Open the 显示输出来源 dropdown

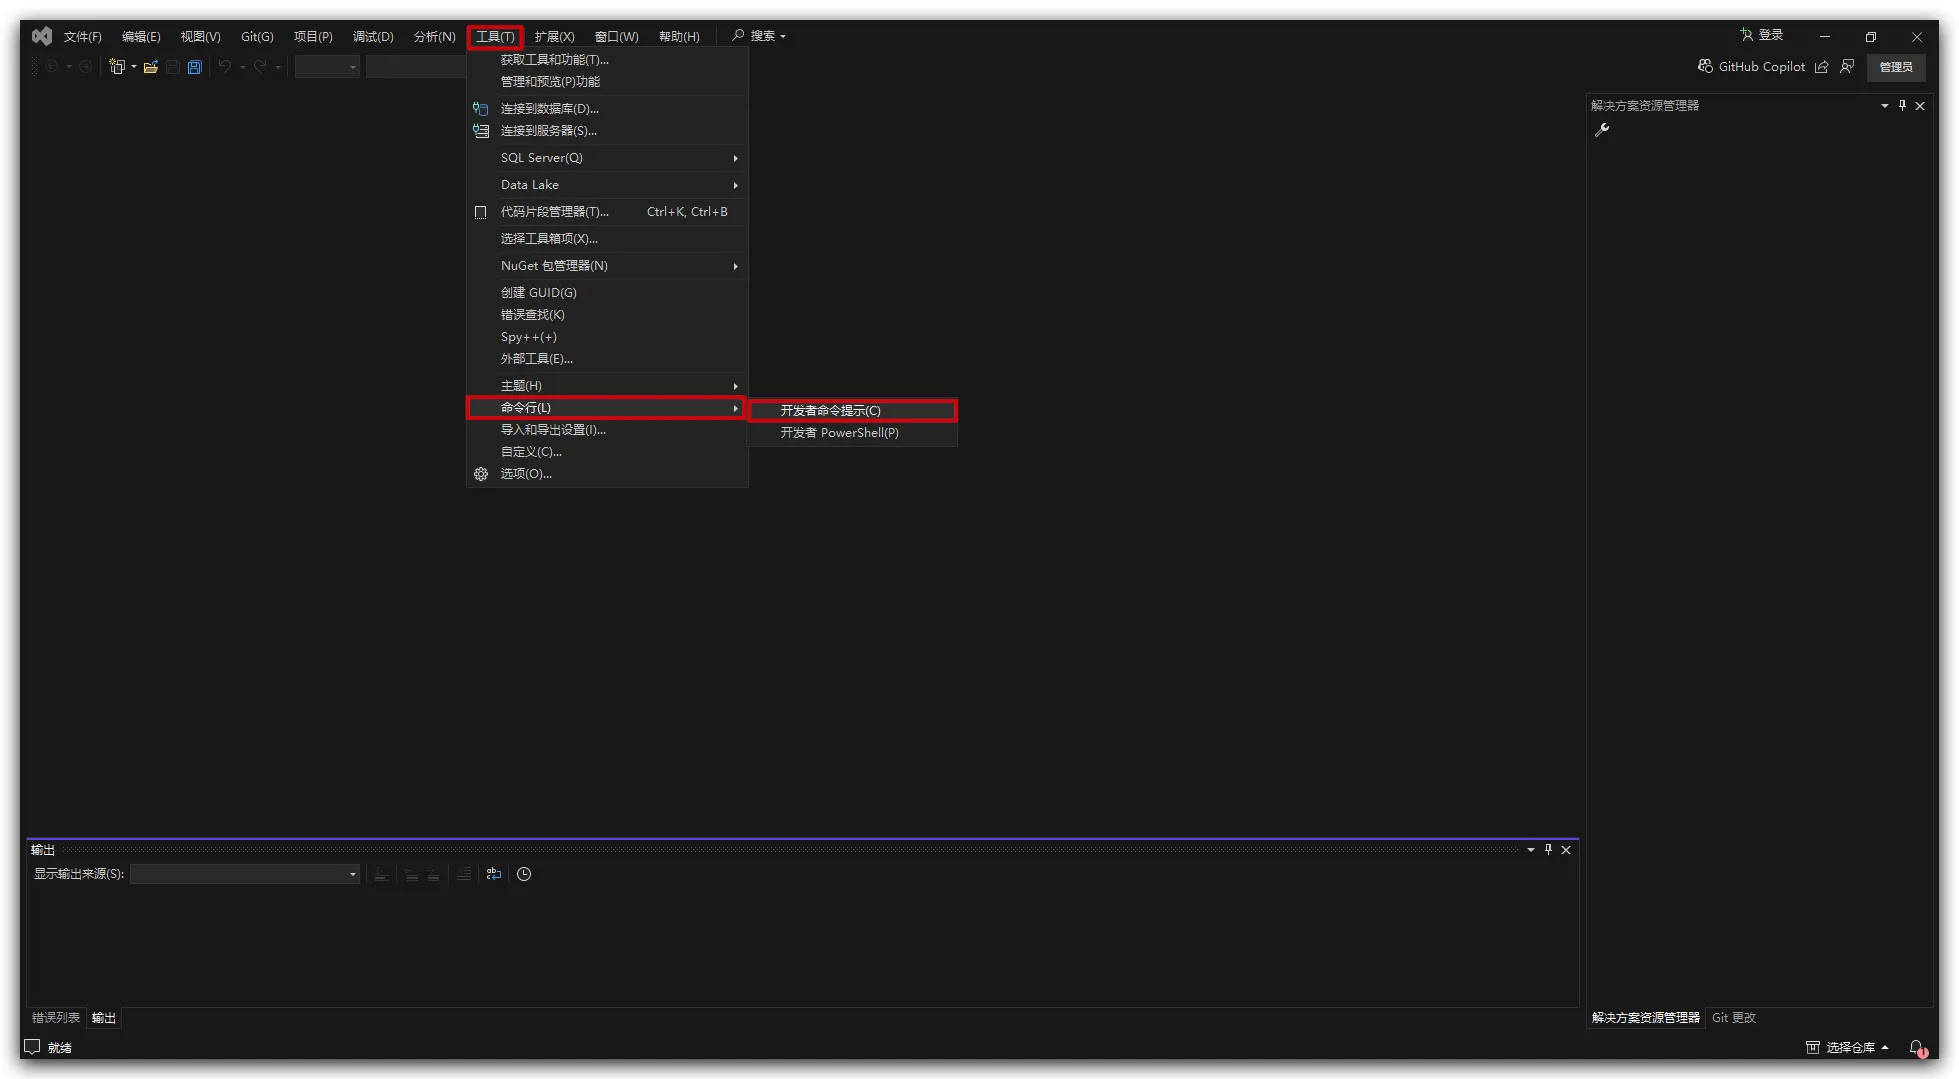click(245, 874)
